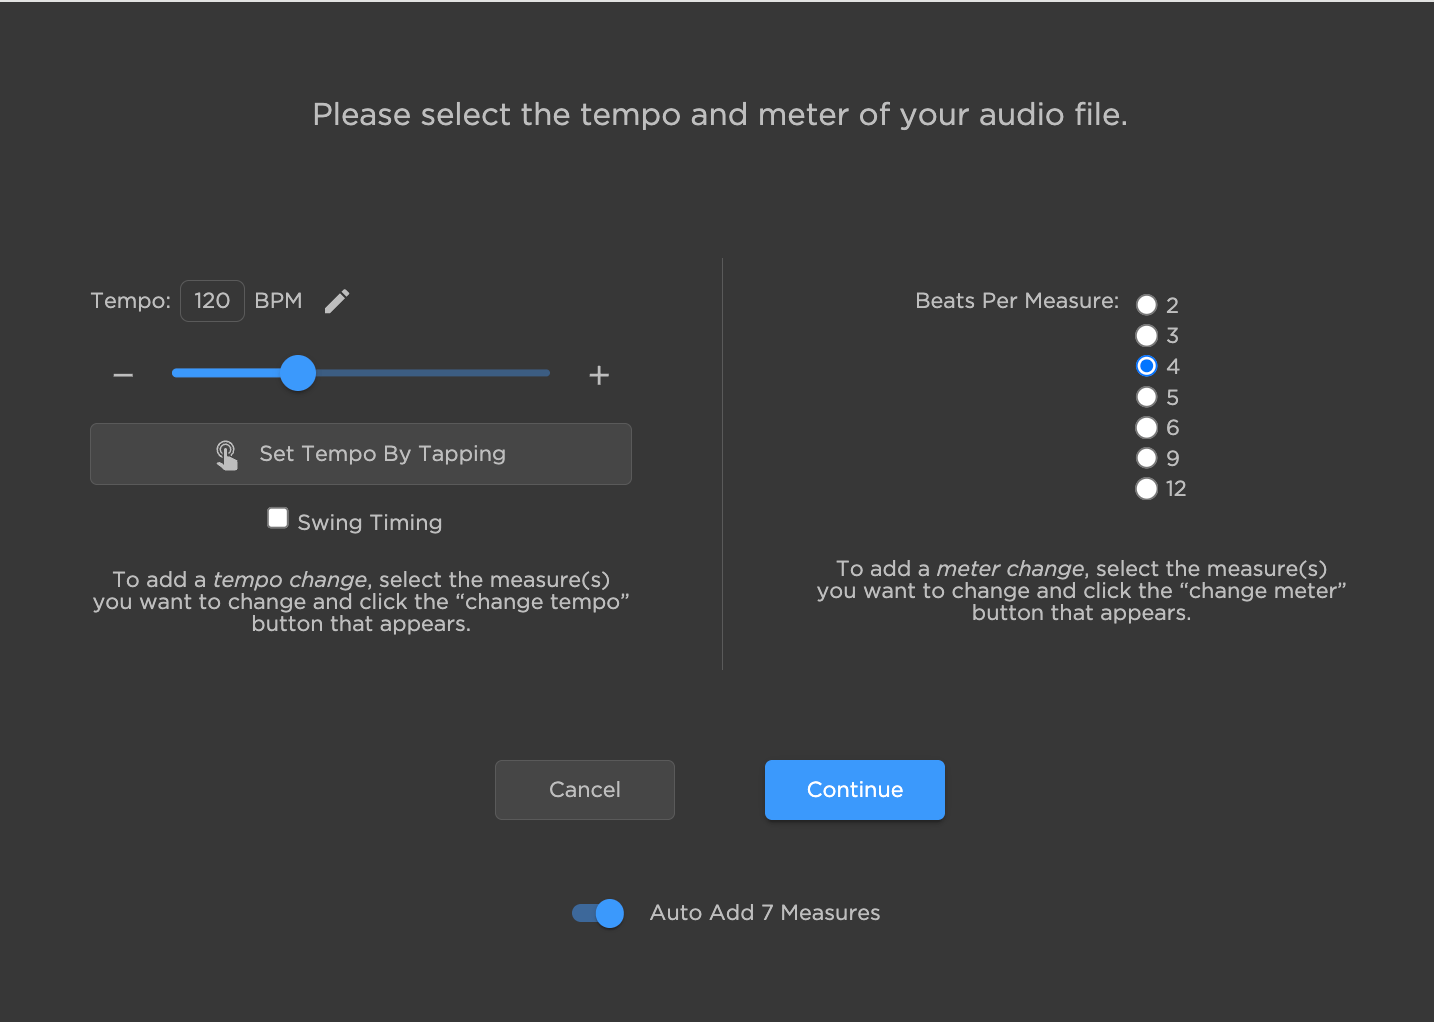Click the BPM value input field

point(212,300)
